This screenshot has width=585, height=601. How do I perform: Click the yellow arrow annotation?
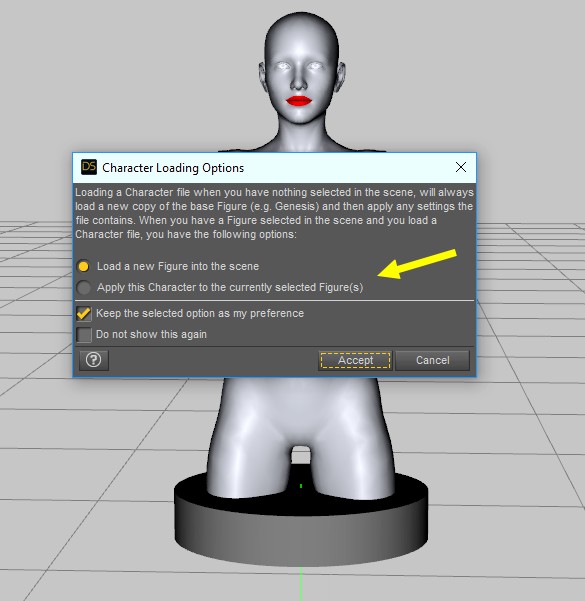click(417, 264)
